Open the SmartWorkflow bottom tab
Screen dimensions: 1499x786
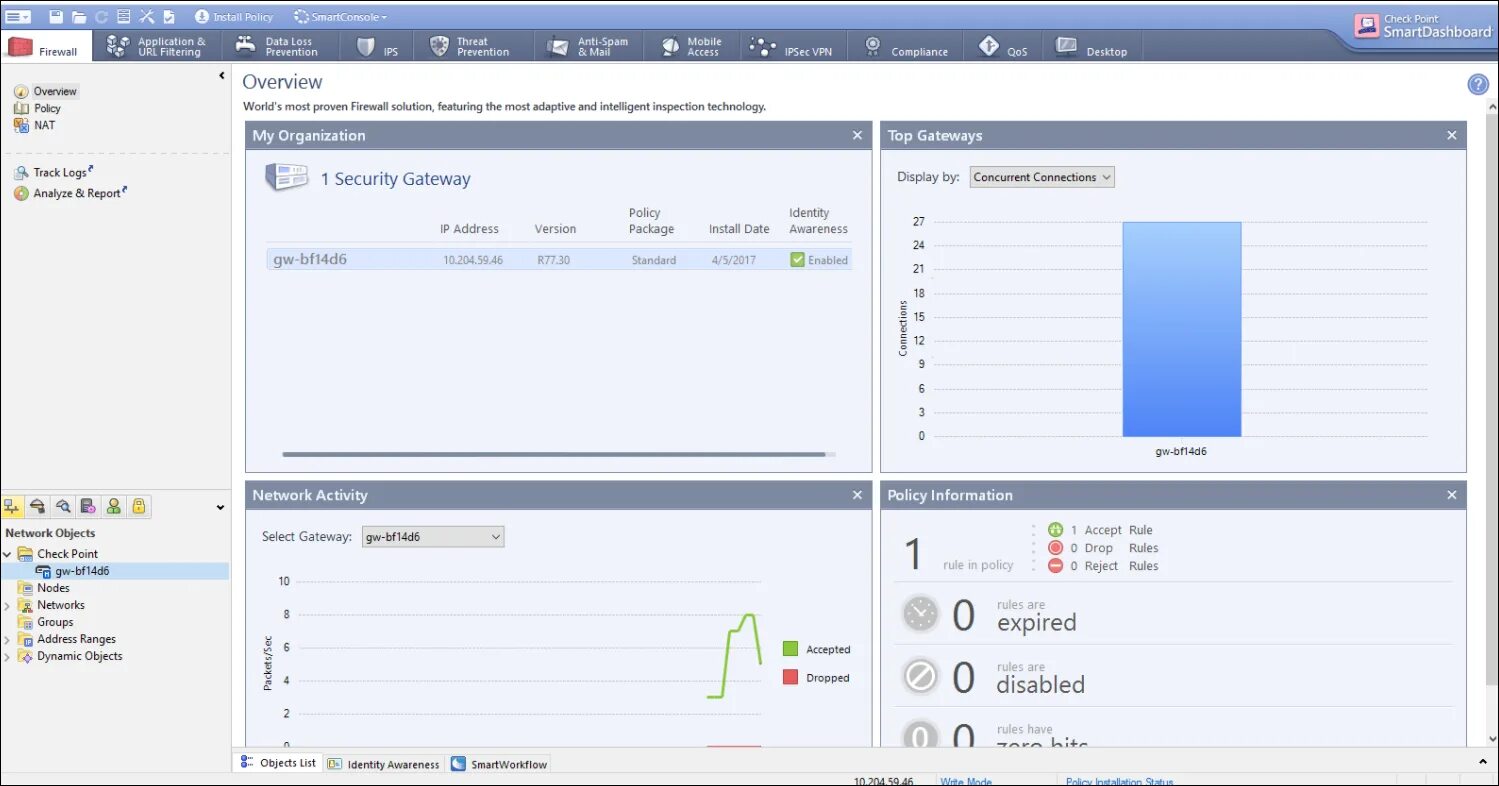tap(499, 764)
